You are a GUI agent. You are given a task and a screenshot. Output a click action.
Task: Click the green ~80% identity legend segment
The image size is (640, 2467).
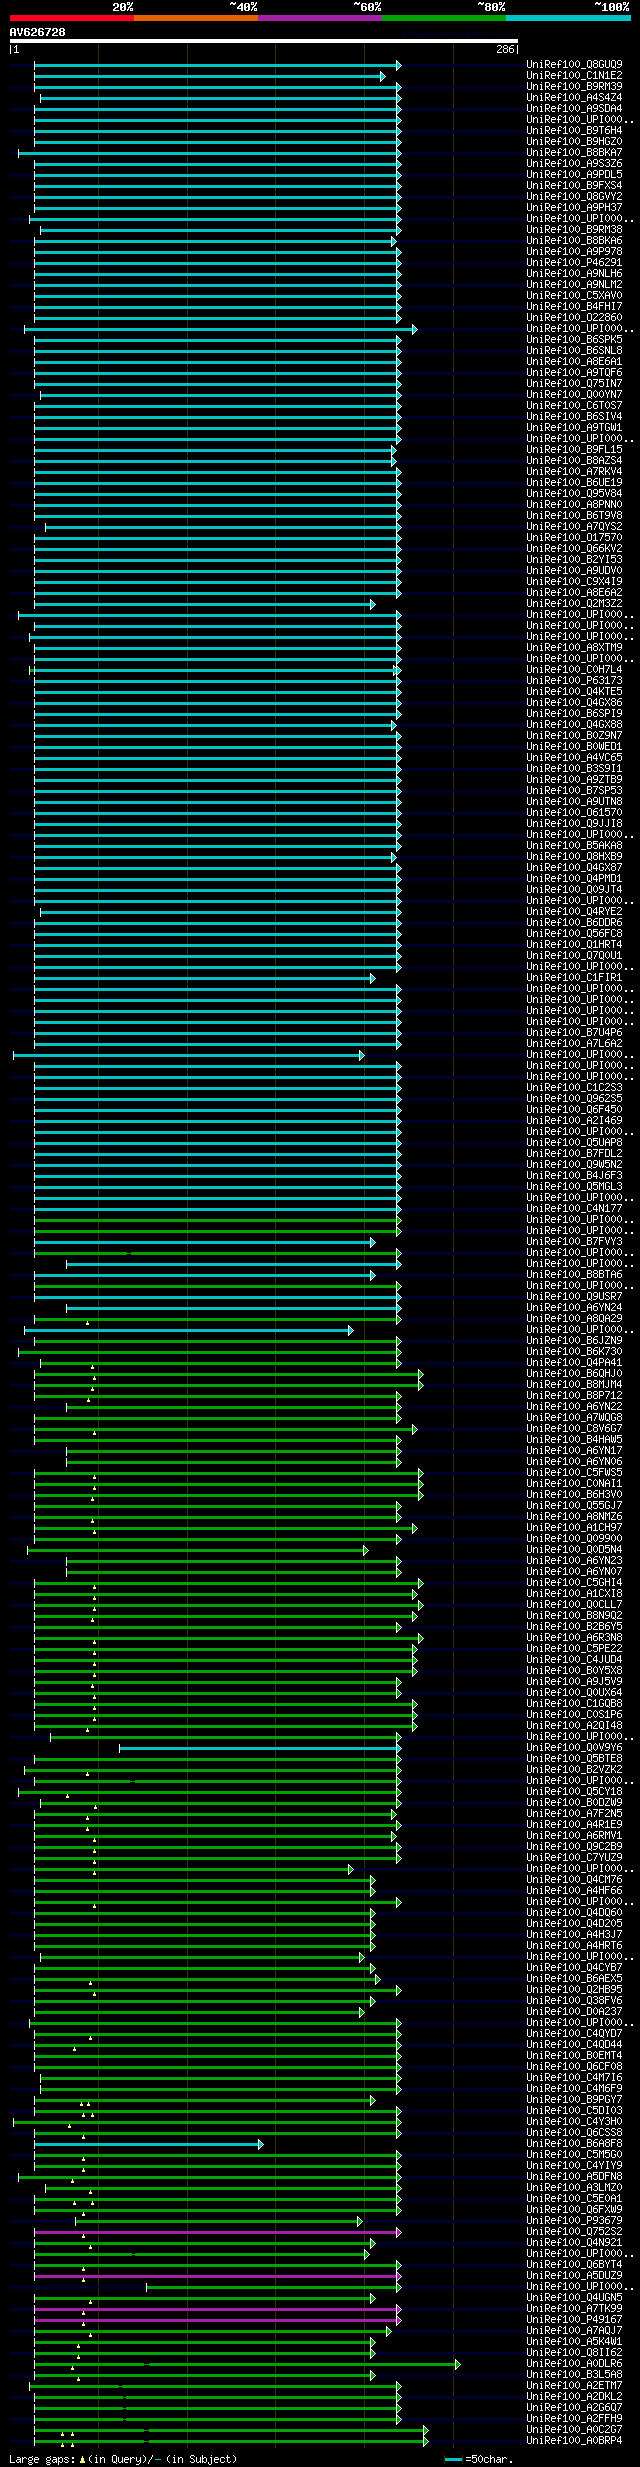coord(444,18)
